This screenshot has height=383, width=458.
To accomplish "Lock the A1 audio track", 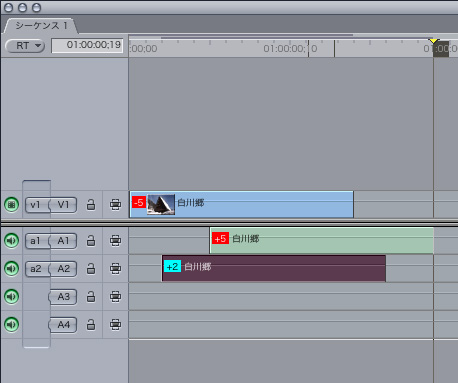I will click(x=91, y=240).
